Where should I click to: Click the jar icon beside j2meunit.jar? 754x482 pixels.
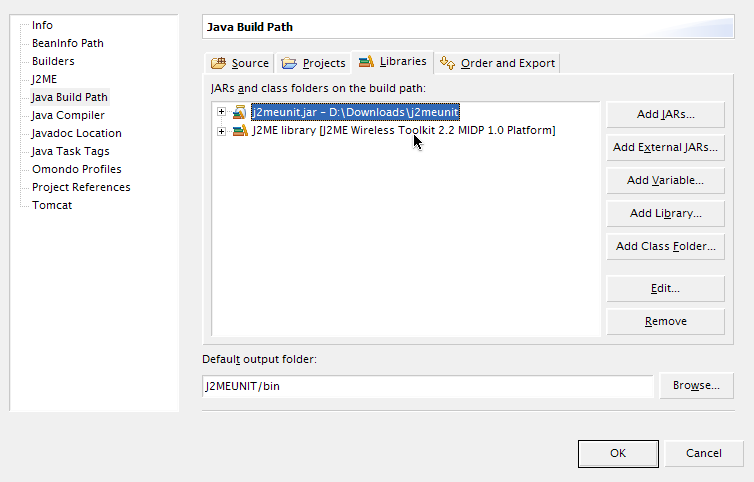coord(240,112)
